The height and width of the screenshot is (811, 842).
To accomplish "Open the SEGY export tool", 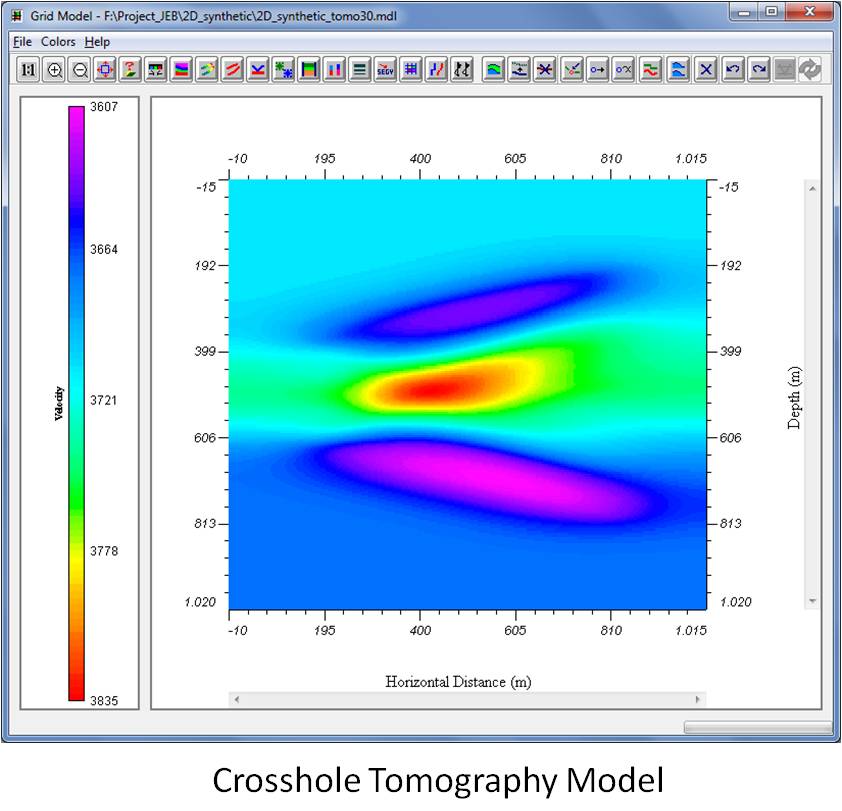I will click(x=385, y=70).
